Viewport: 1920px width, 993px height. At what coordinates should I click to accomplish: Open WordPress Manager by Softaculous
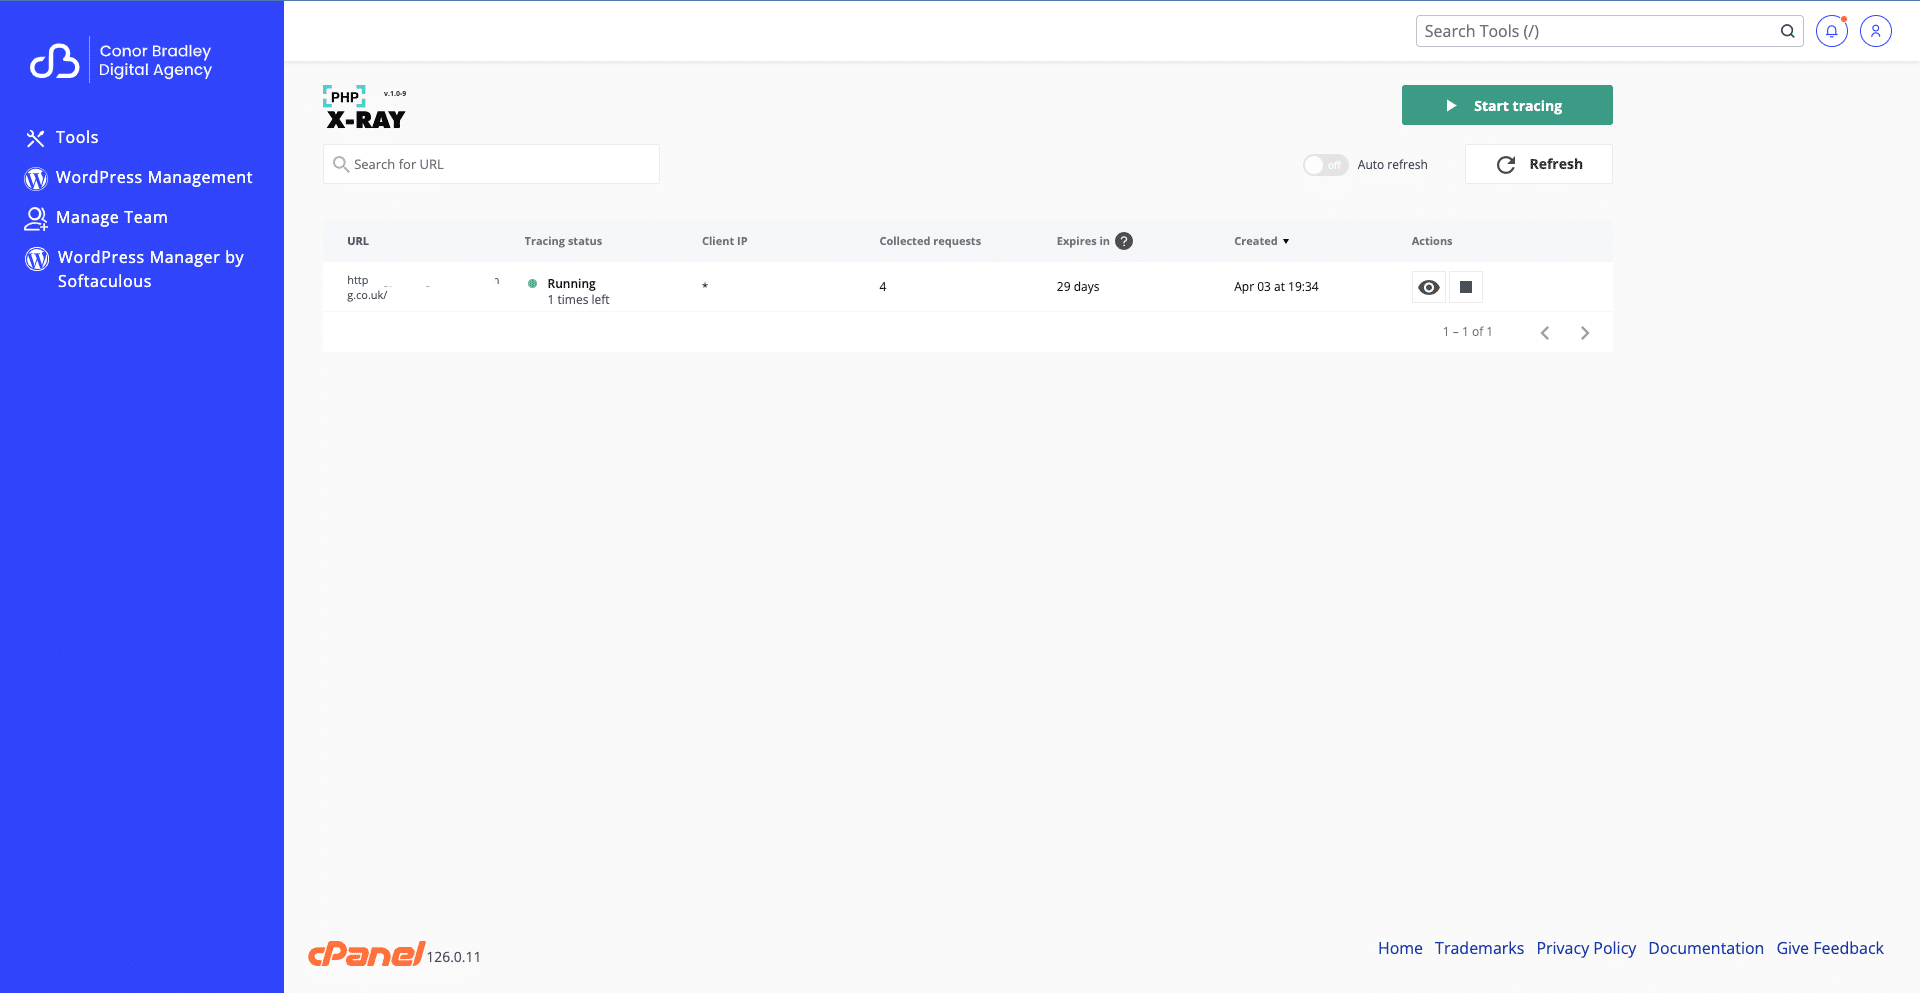point(134,269)
